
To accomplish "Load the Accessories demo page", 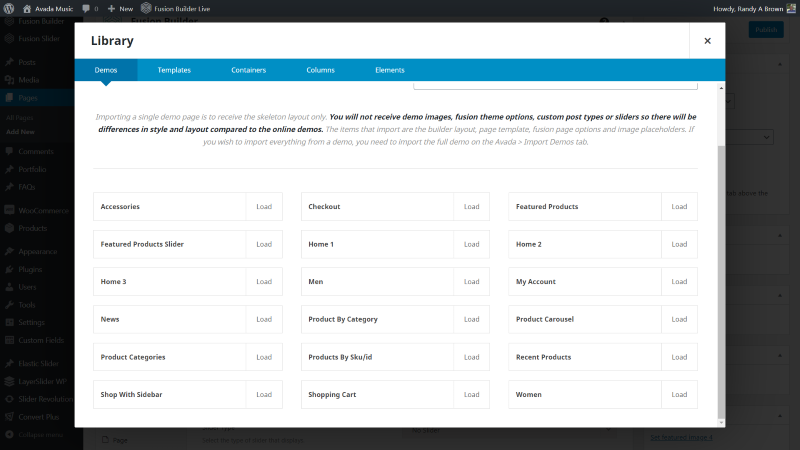I will coord(264,207).
